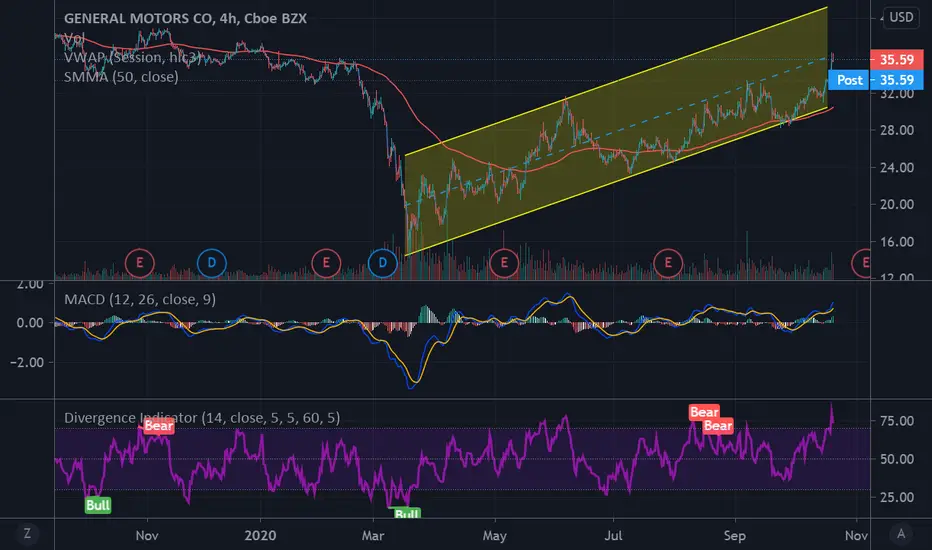Click the -2.00 level on MACD scale

pos(27,362)
